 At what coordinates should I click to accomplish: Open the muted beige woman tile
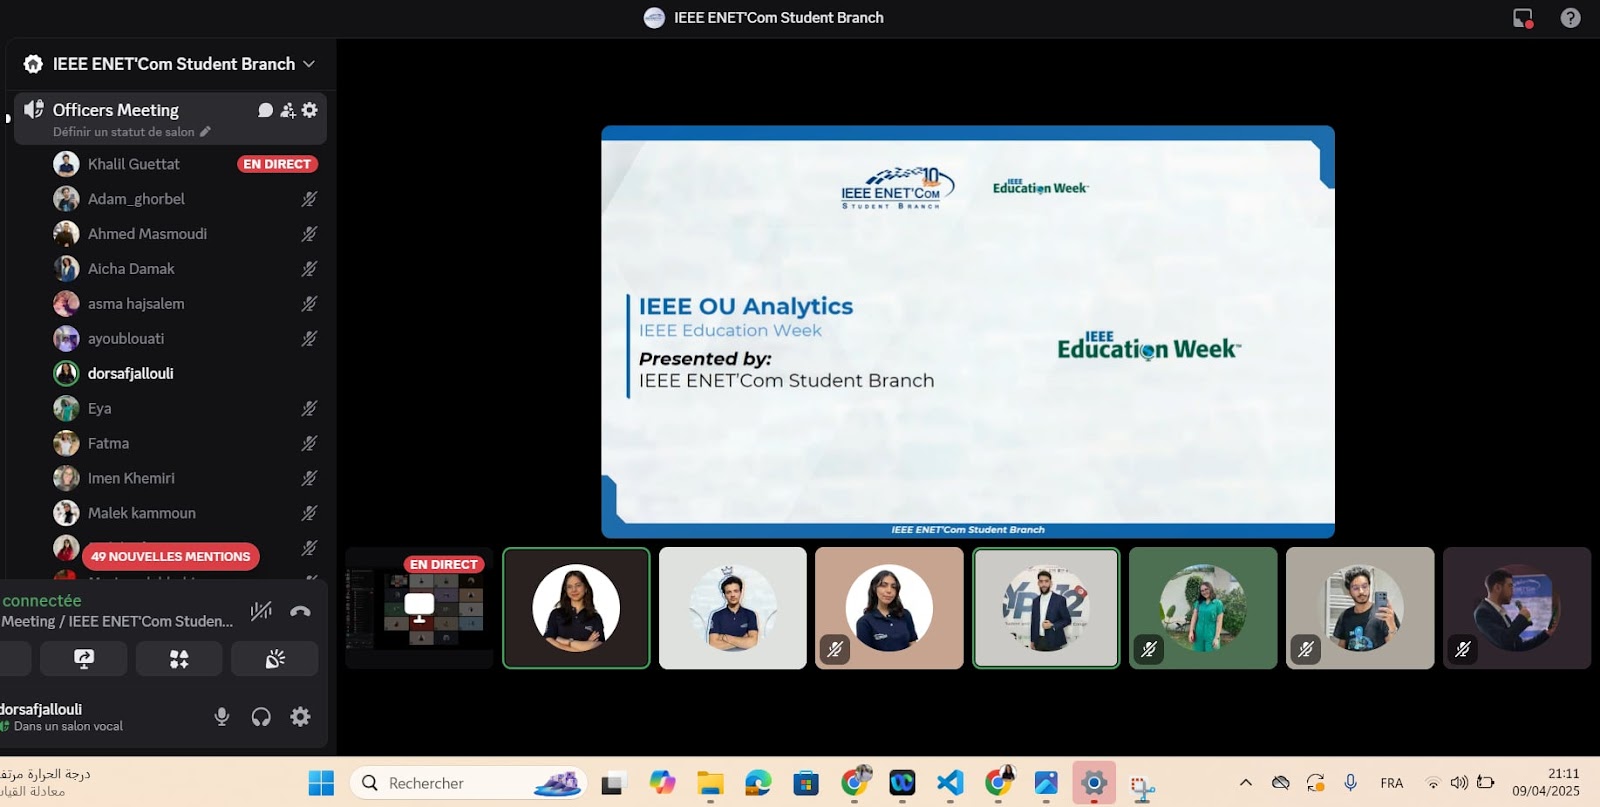pos(889,608)
